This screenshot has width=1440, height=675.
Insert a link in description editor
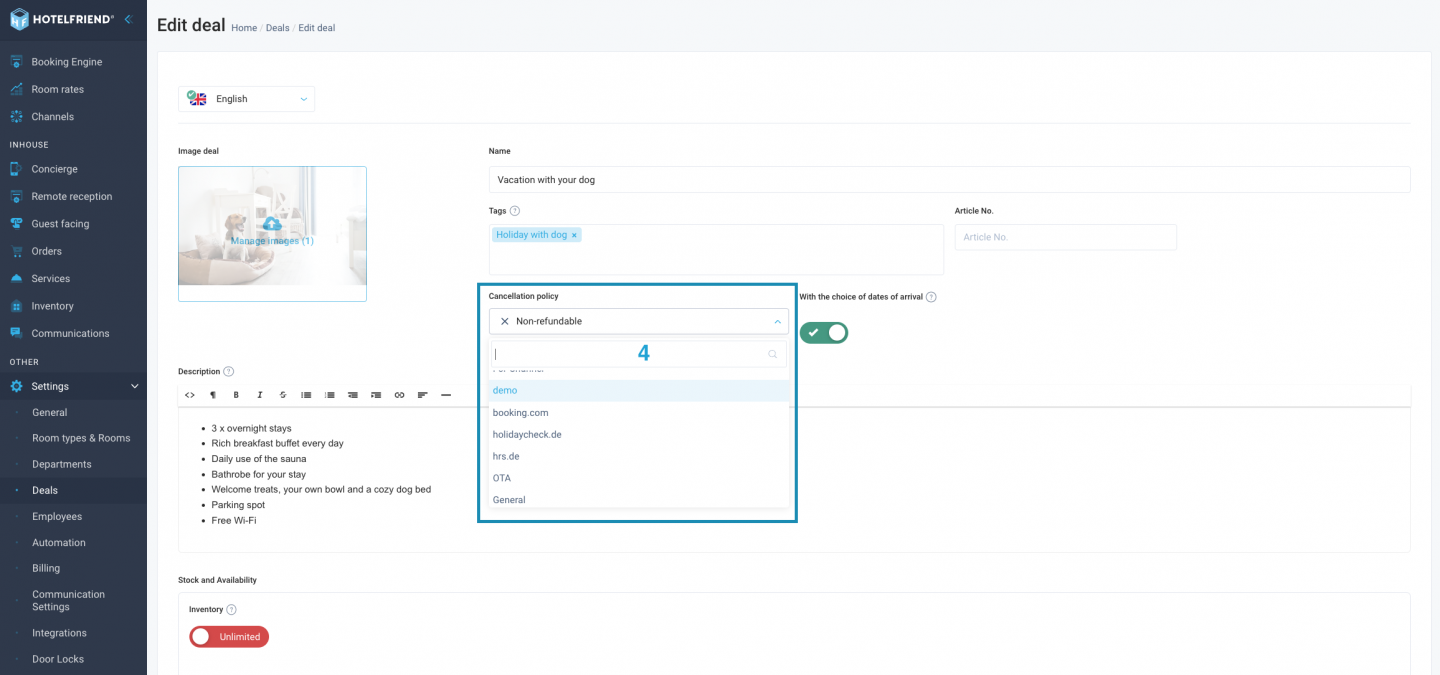tap(399, 395)
